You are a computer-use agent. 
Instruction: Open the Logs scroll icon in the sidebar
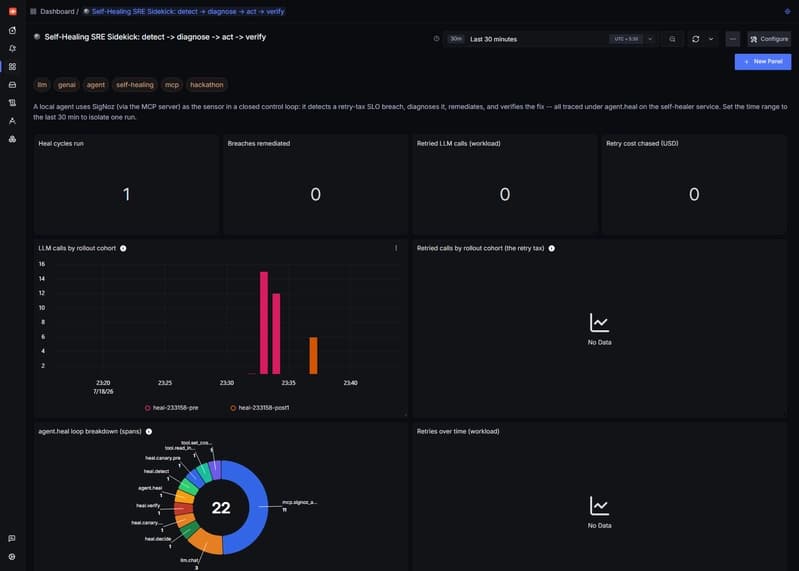[12, 103]
